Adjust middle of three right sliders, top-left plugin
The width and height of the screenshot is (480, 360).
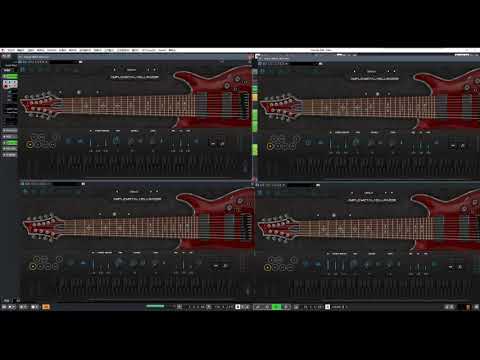point(180,143)
